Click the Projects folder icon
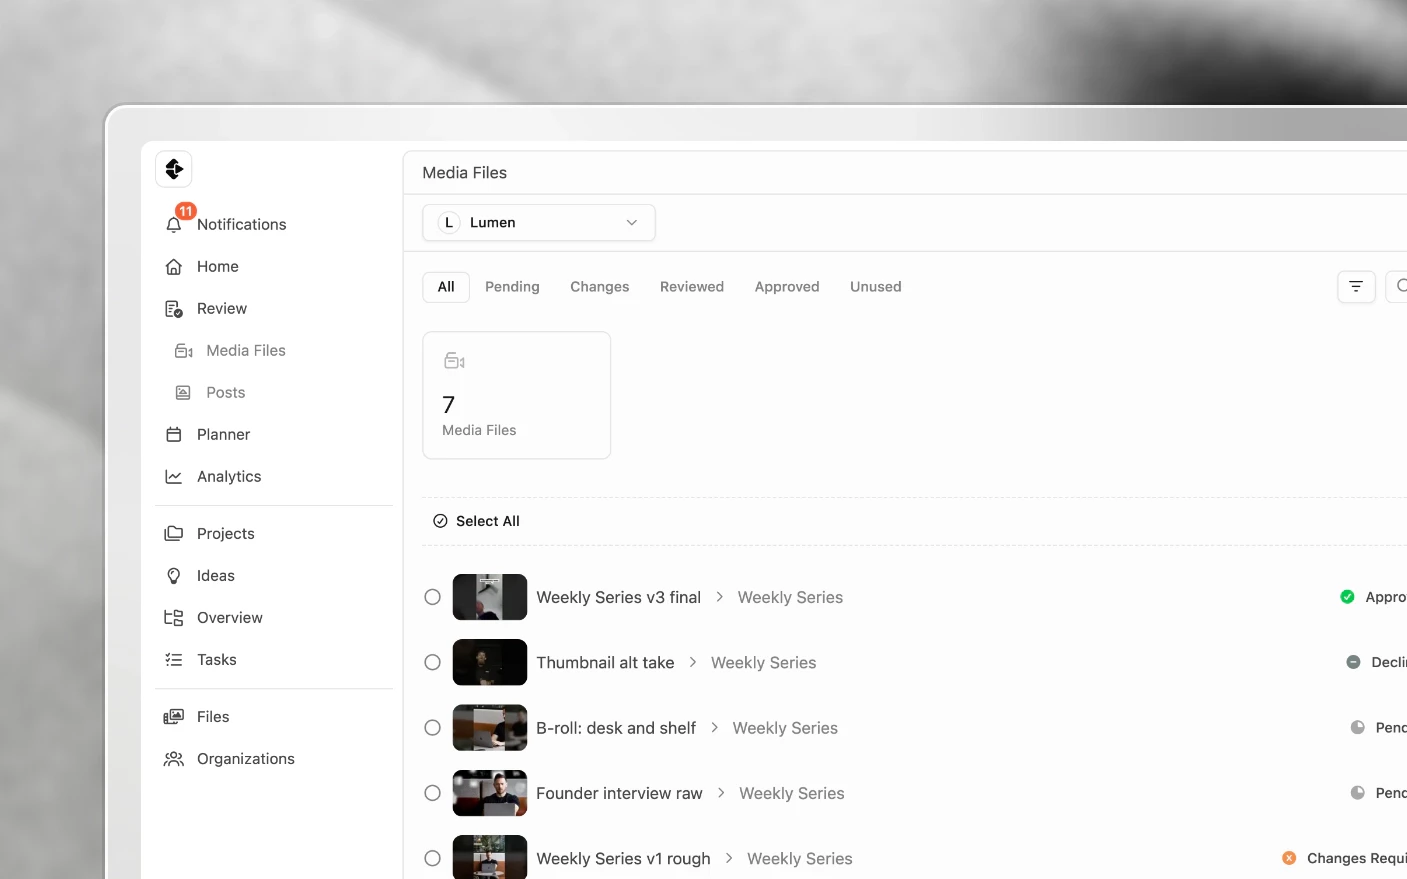This screenshot has width=1407, height=879. pos(174,534)
